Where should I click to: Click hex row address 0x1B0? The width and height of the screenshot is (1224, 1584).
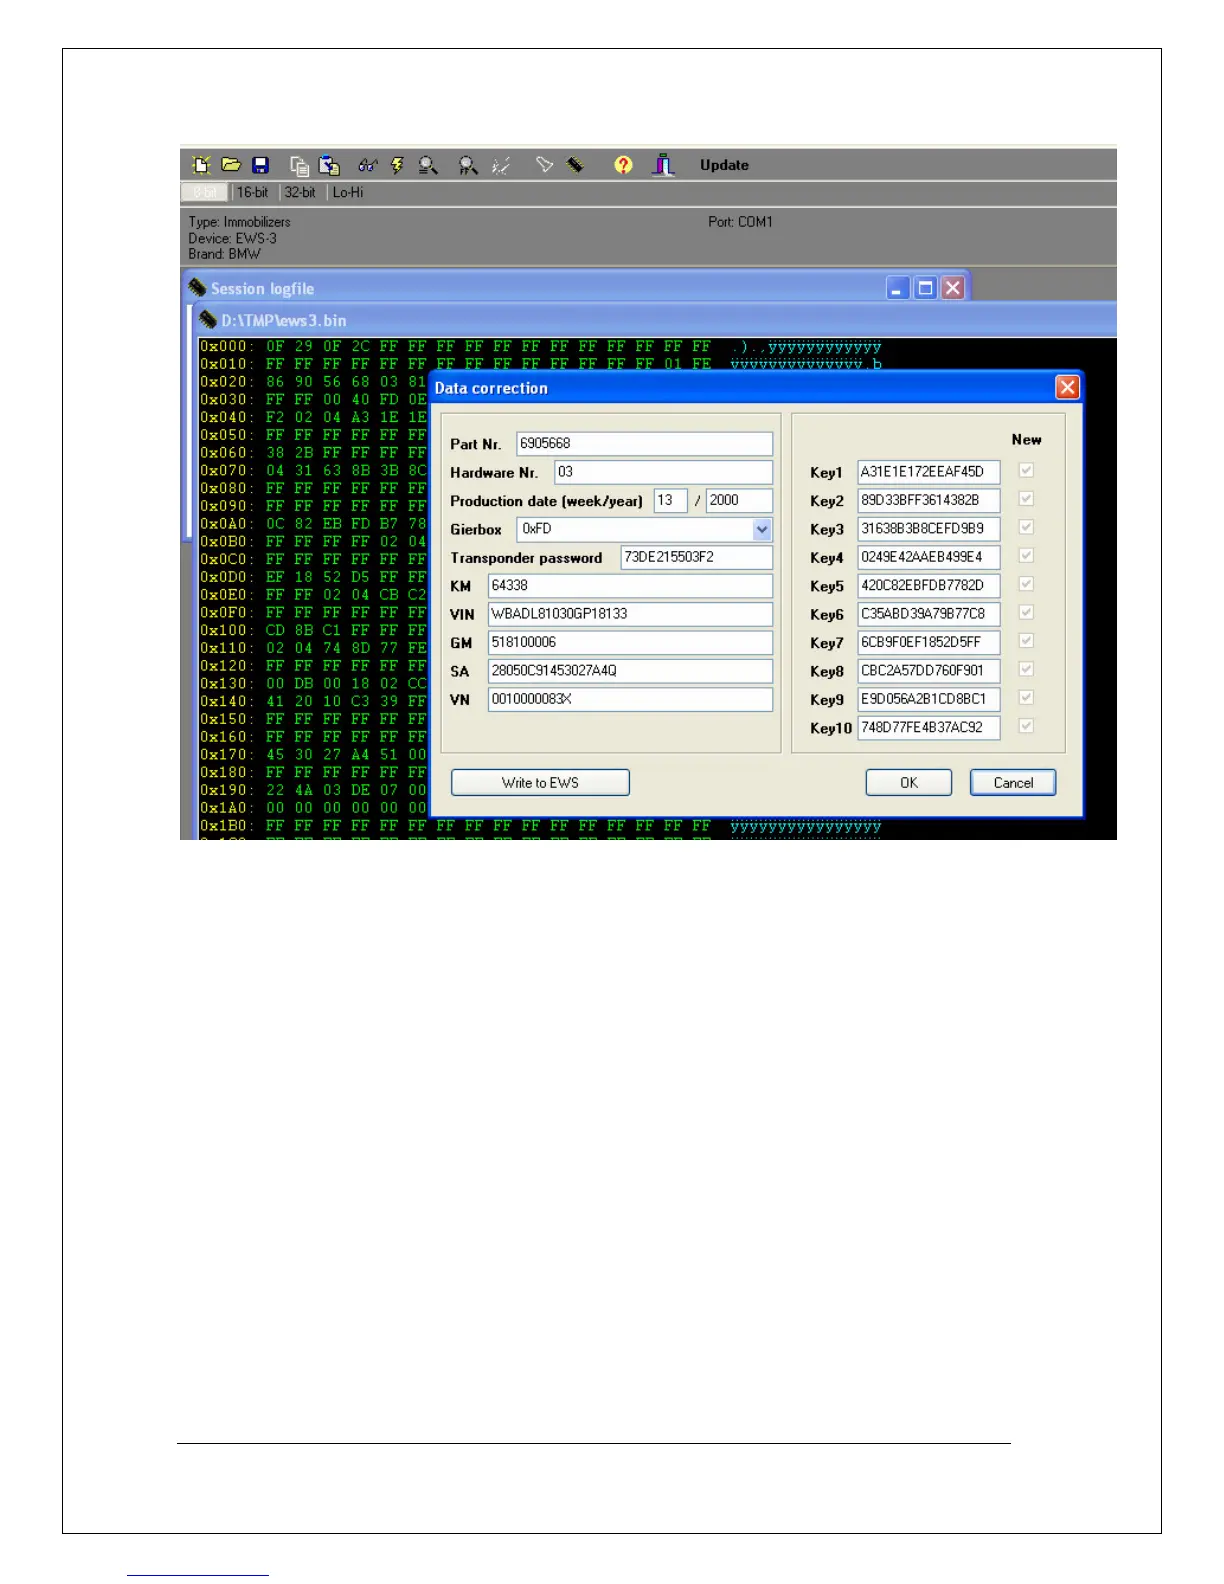point(227,826)
